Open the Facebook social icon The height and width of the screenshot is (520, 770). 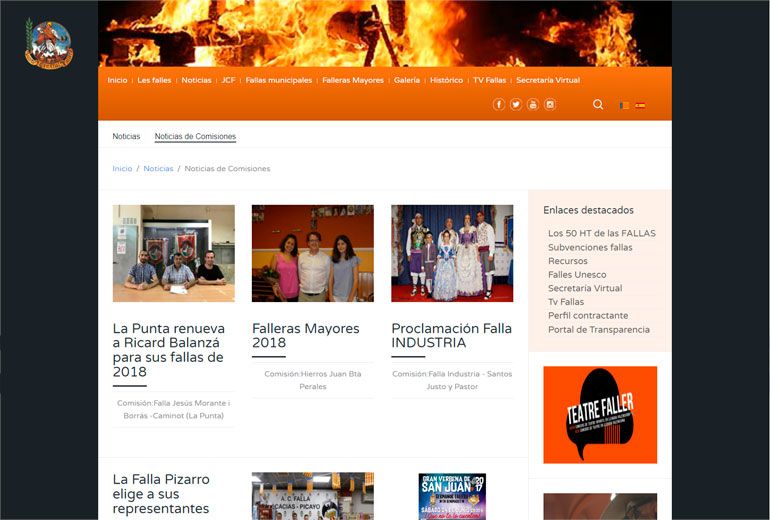499,104
